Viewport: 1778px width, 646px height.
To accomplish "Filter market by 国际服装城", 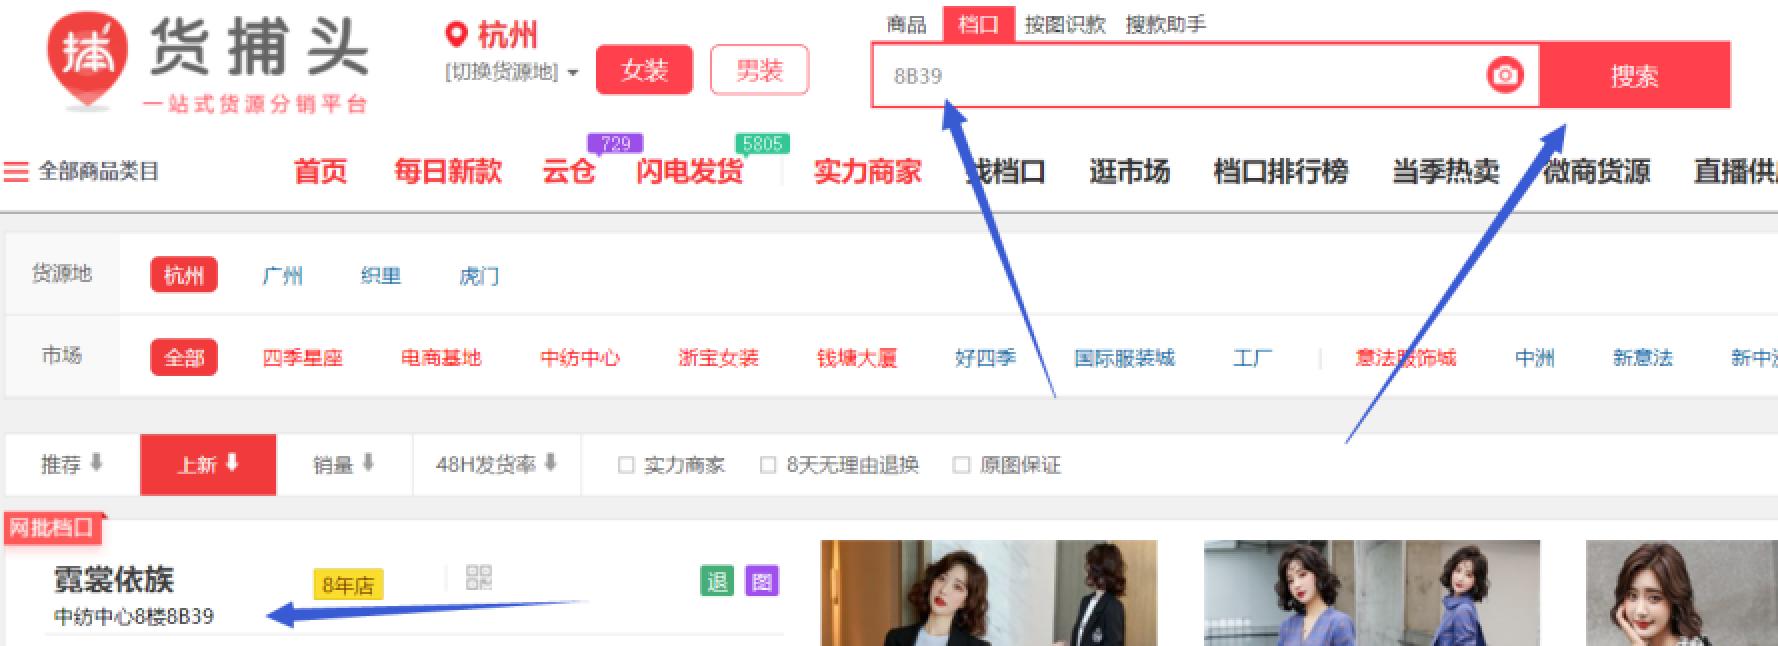I will click(x=1124, y=357).
